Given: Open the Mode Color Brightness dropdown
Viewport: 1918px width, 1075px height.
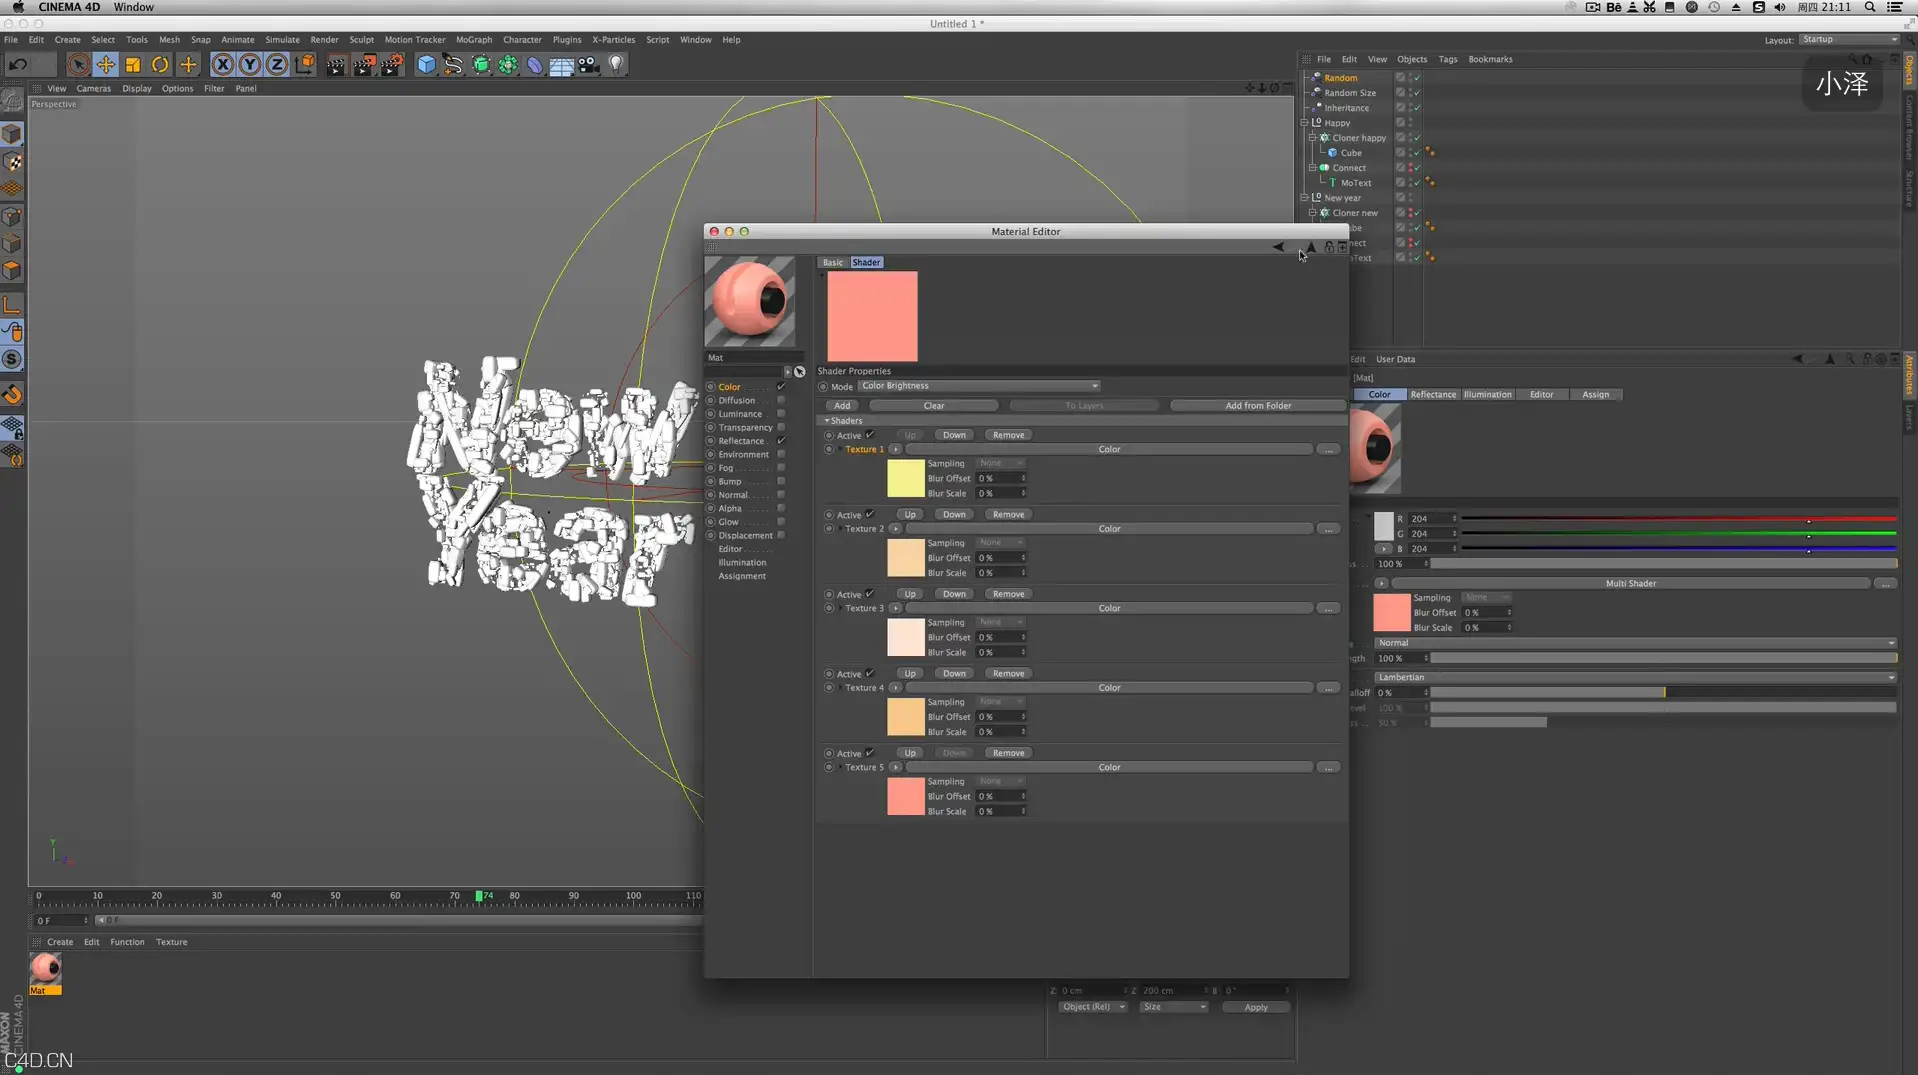Looking at the screenshot, I should tap(979, 386).
